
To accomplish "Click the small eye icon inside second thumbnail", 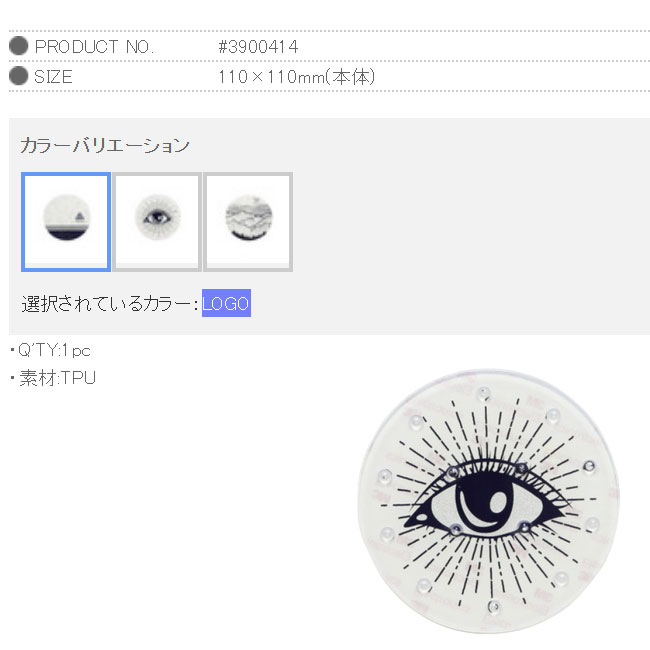I will tap(157, 217).
